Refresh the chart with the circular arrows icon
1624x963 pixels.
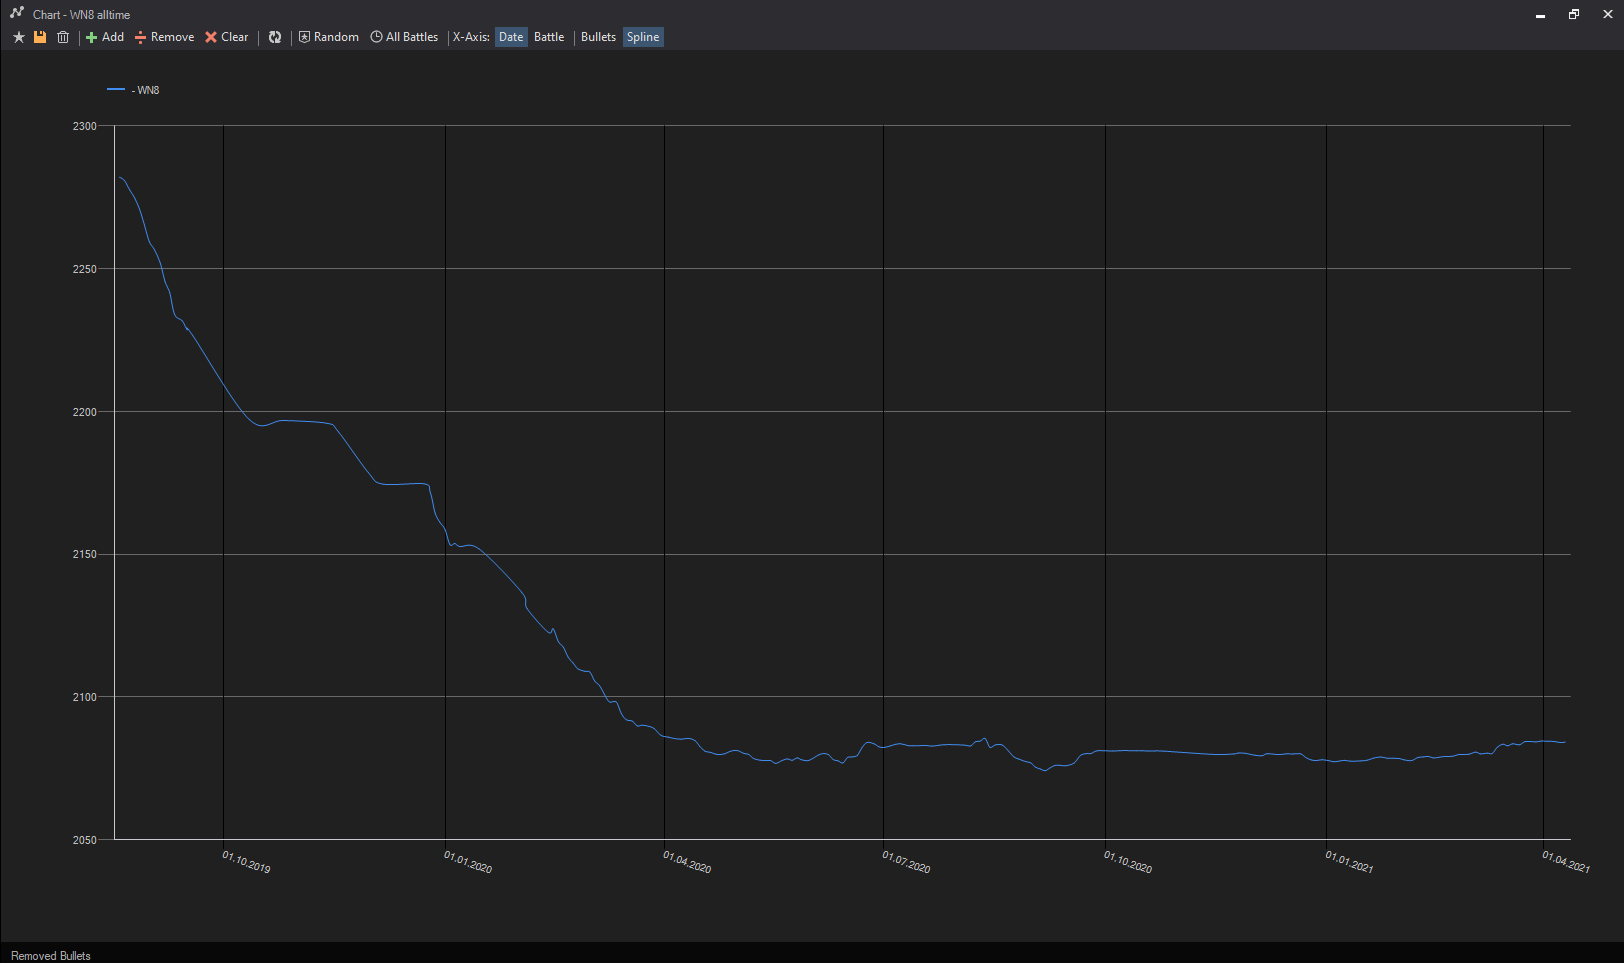(275, 37)
